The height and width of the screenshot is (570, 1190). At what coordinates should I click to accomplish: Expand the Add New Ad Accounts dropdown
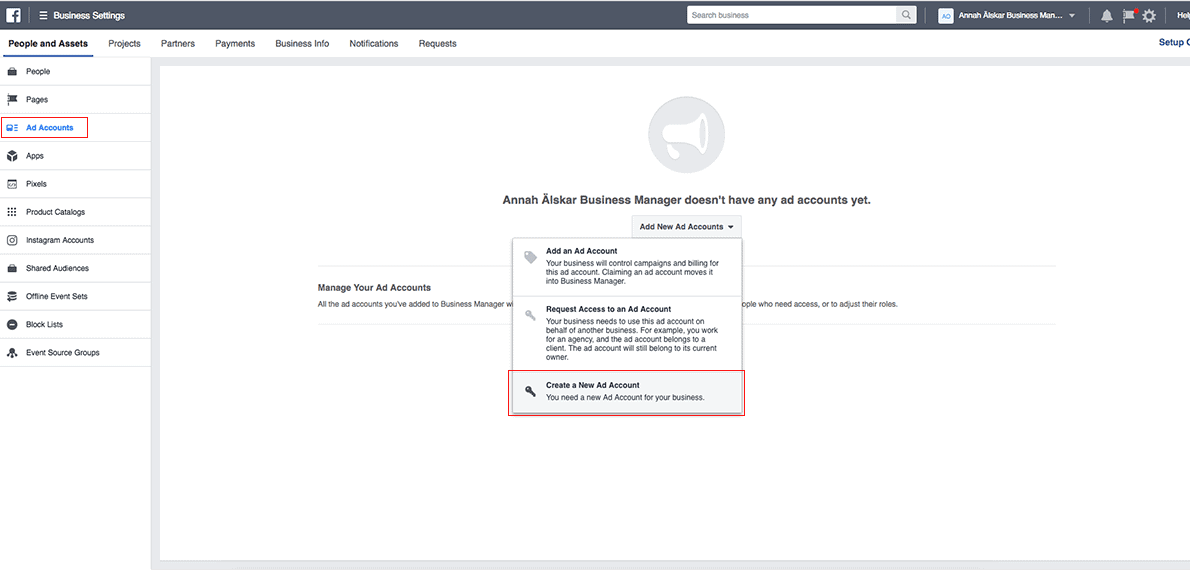tap(686, 227)
